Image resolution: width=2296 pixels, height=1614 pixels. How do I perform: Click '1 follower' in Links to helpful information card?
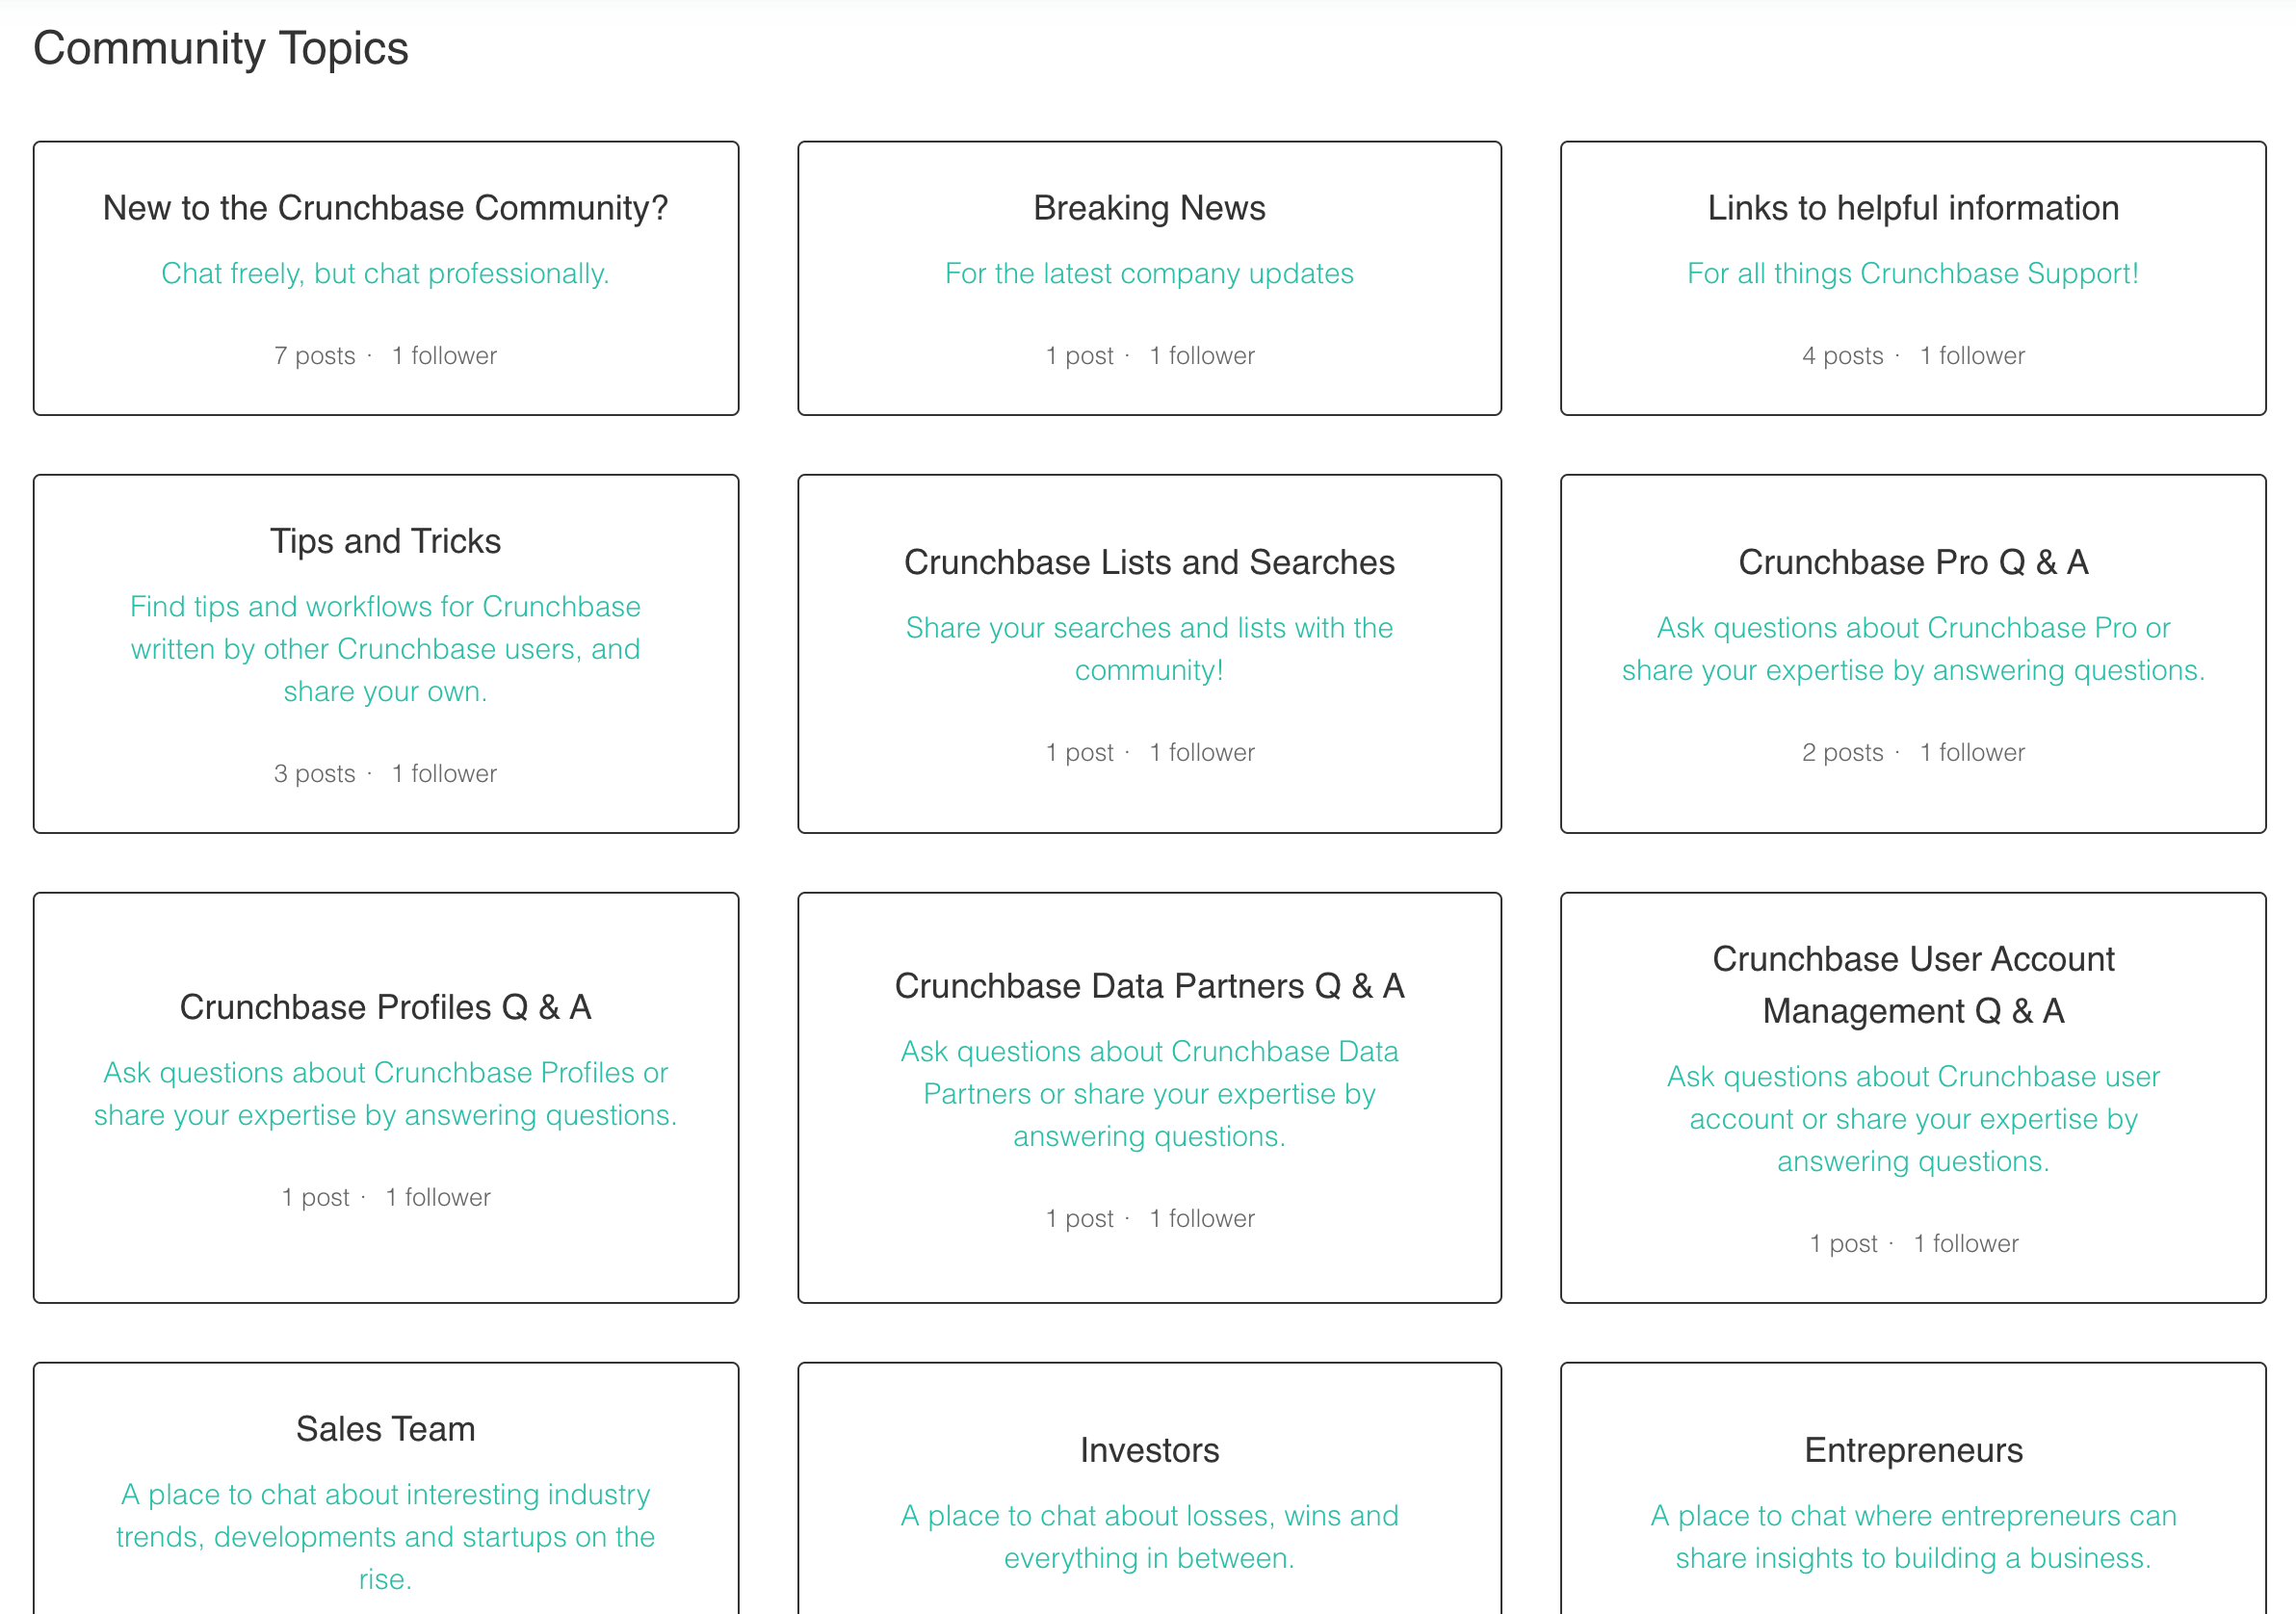1972,356
